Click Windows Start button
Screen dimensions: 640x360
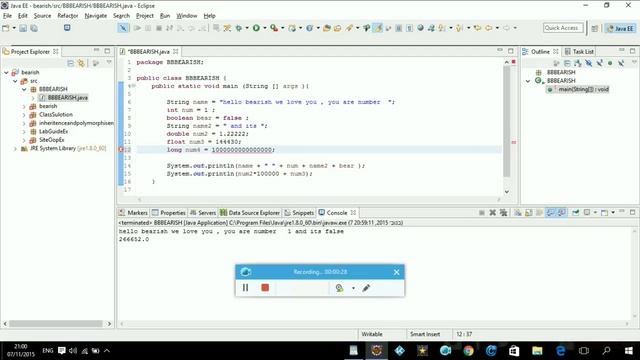pyautogui.click(x=629, y=350)
